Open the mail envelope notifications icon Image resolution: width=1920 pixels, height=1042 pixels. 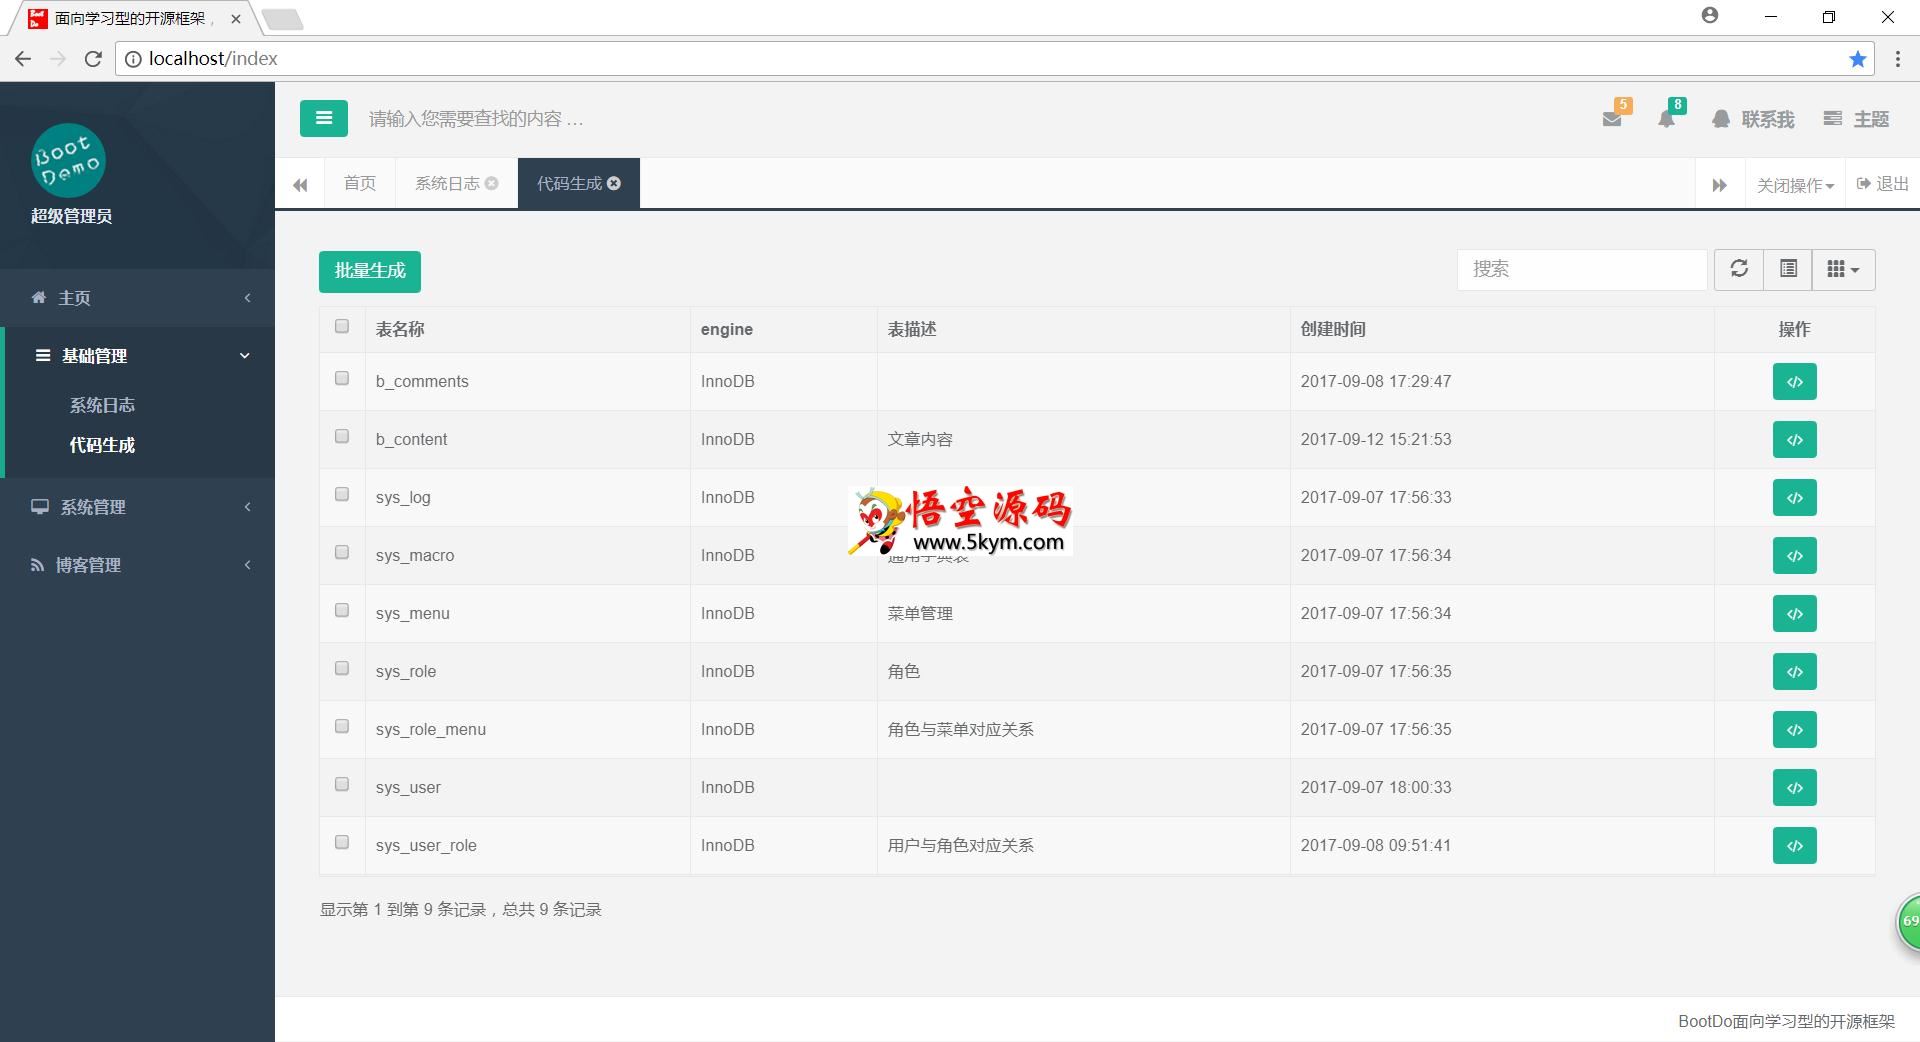[x=1612, y=119]
